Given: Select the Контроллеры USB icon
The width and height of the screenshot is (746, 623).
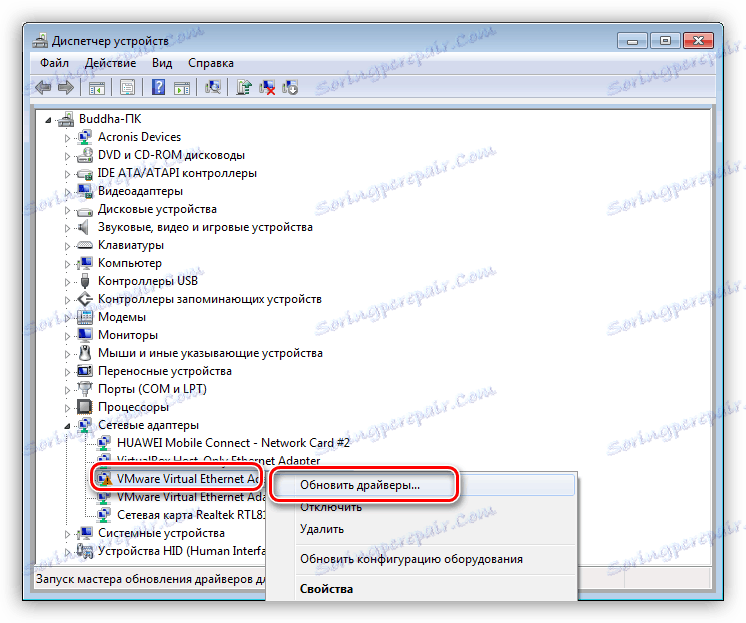Looking at the screenshot, I should click(x=85, y=281).
